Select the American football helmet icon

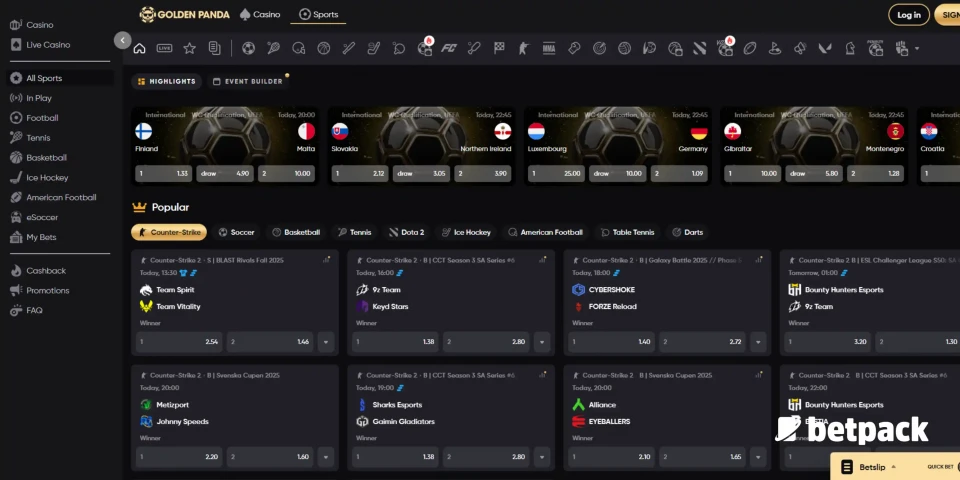pyautogui.click(x=299, y=48)
